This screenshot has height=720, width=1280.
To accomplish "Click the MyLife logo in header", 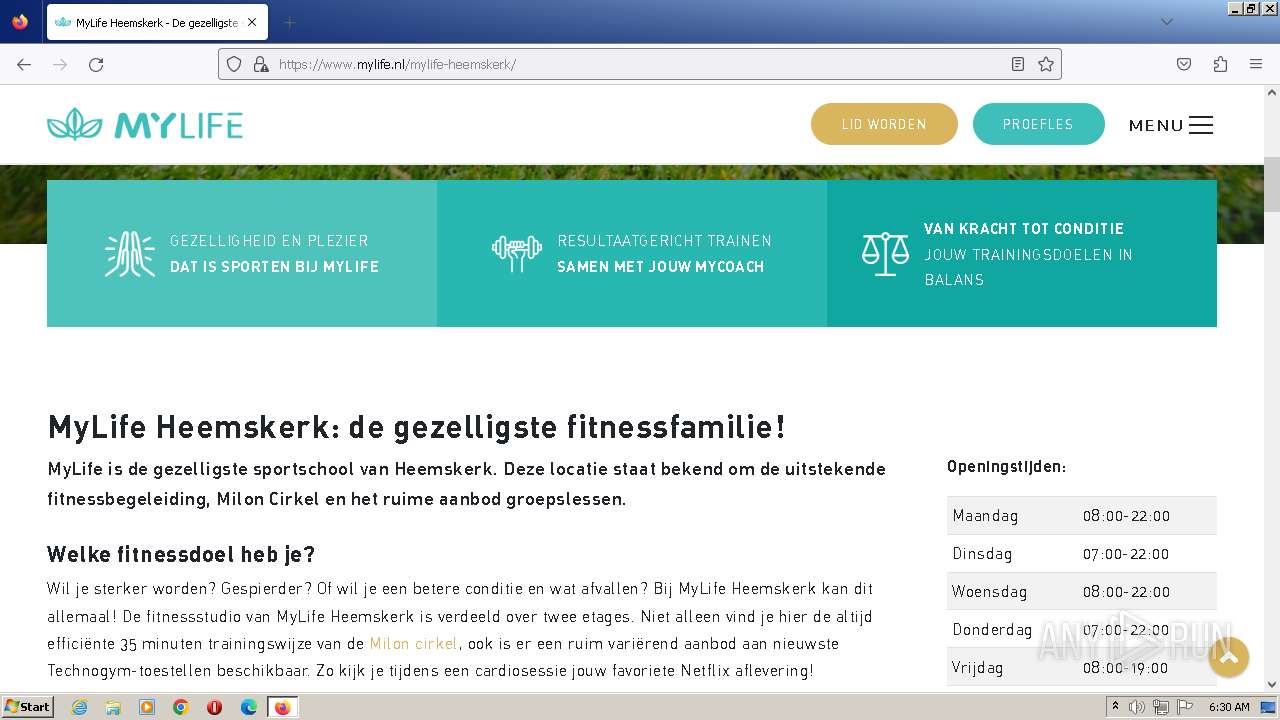I will 145,125.
